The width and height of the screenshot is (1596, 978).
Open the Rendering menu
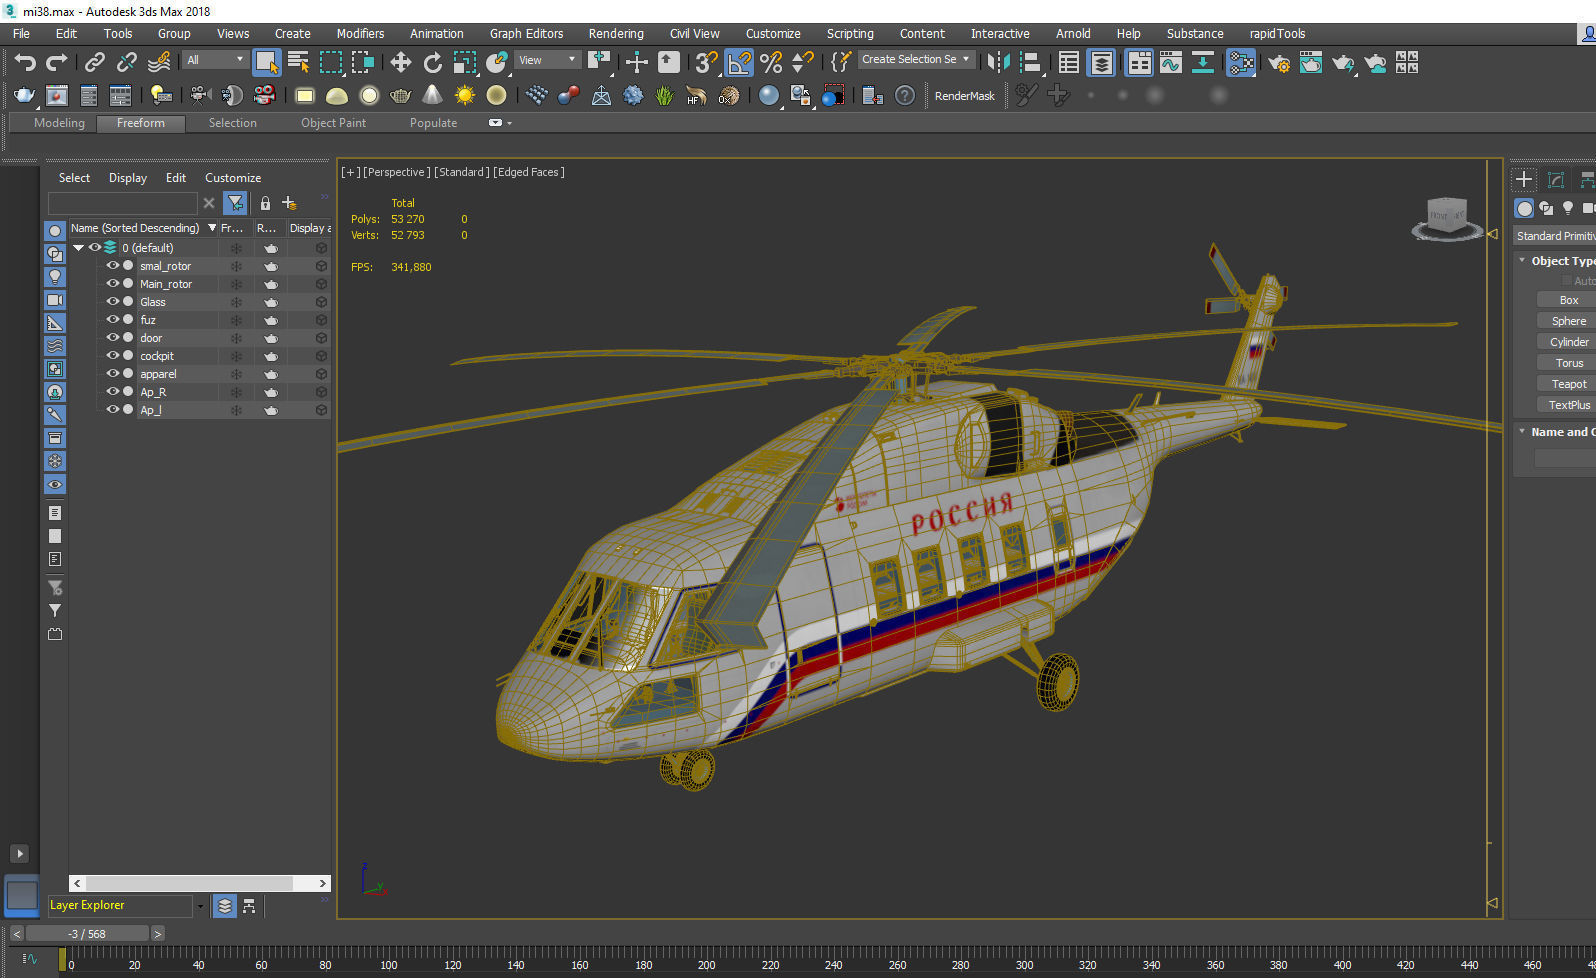(x=616, y=33)
